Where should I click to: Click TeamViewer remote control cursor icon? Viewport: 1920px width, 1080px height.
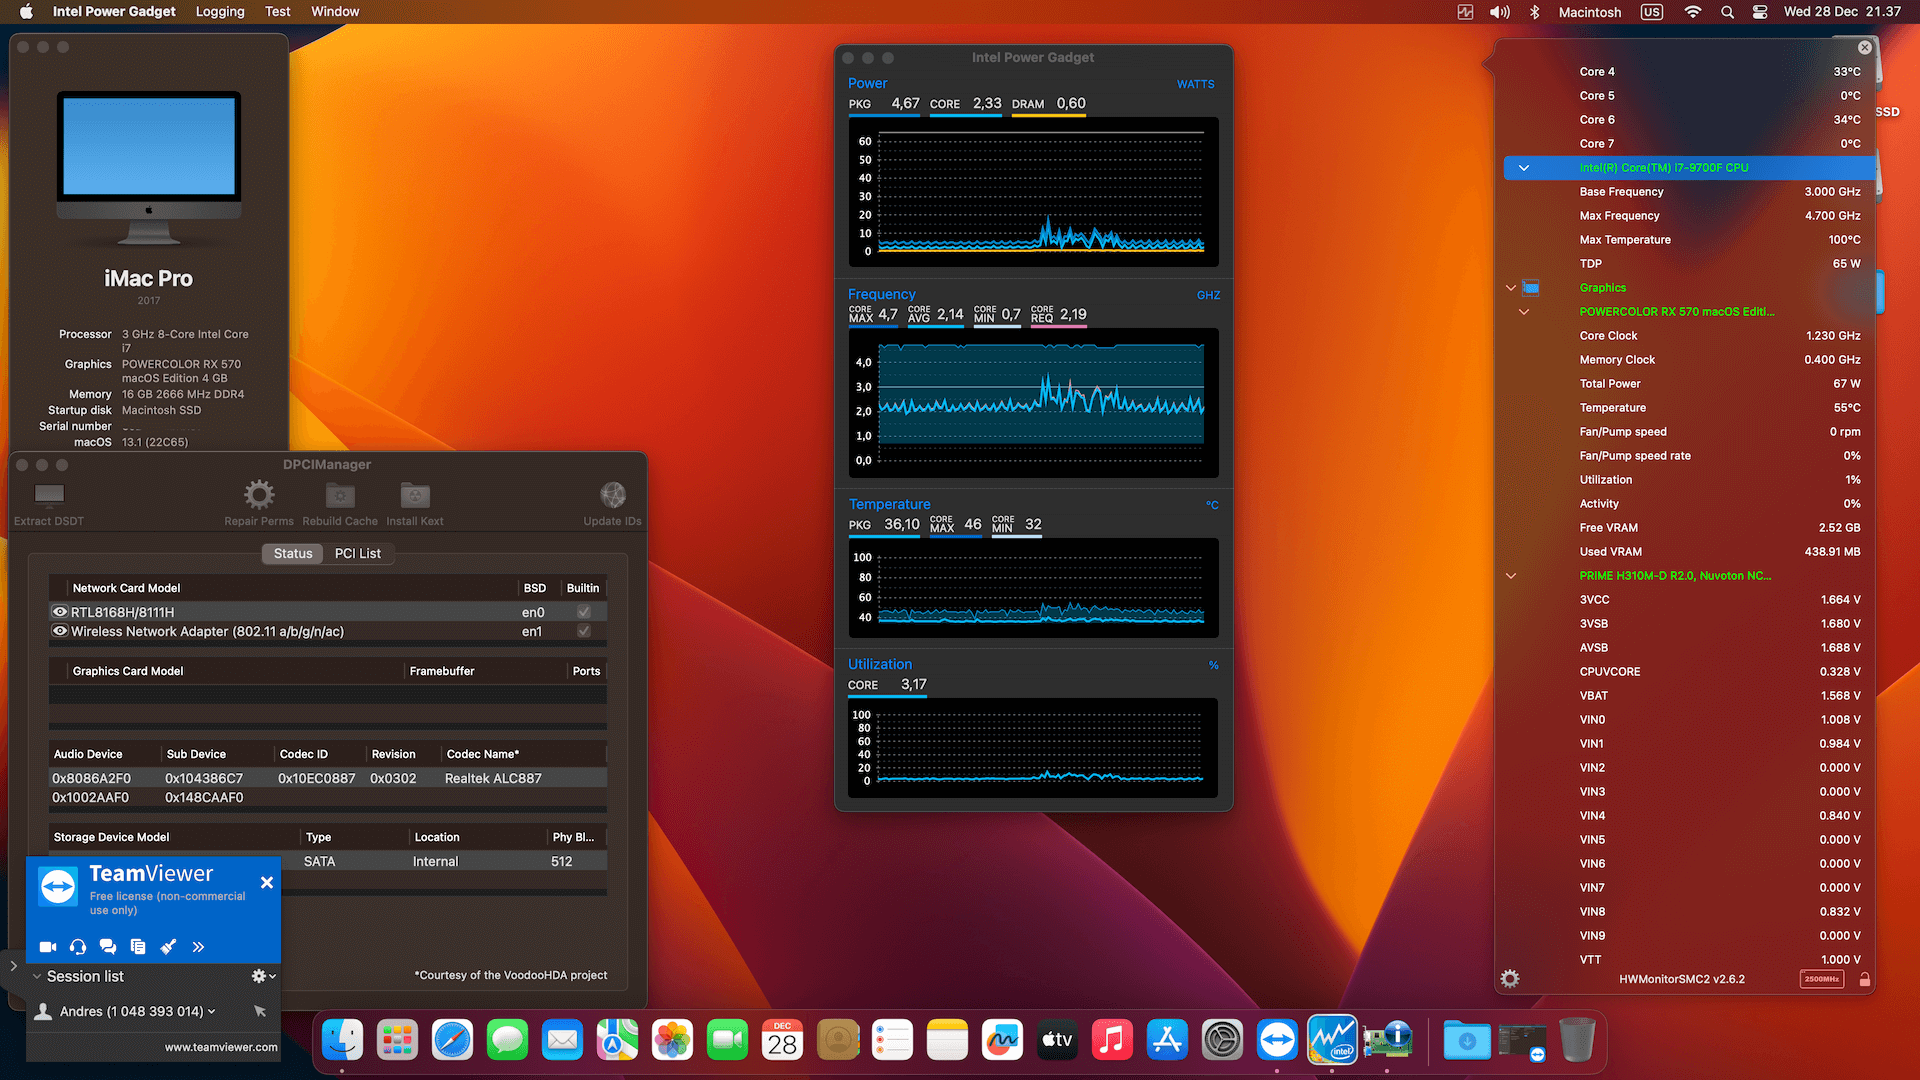260,1011
